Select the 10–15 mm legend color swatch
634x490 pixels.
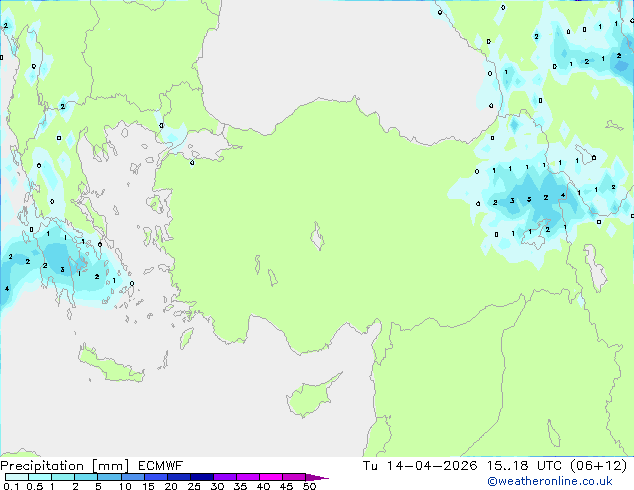pyautogui.click(x=132, y=477)
